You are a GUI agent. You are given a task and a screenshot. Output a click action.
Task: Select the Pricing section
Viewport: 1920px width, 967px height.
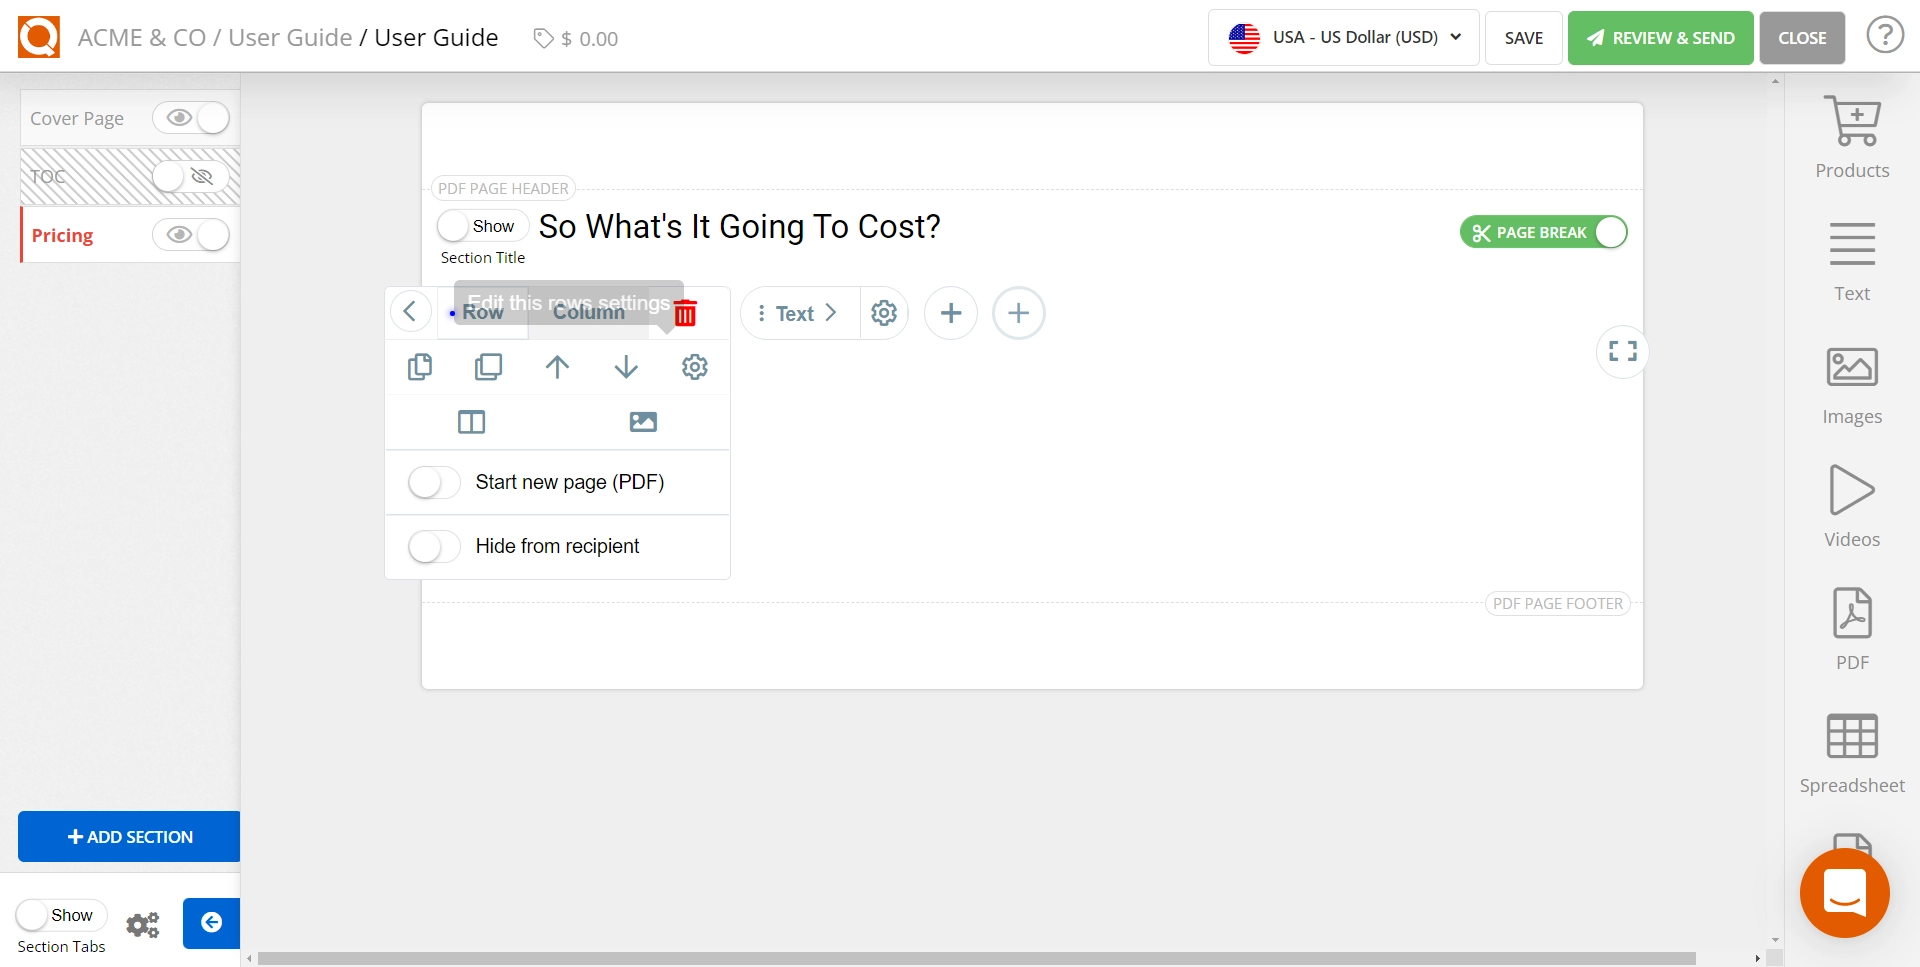(x=62, y=235)
